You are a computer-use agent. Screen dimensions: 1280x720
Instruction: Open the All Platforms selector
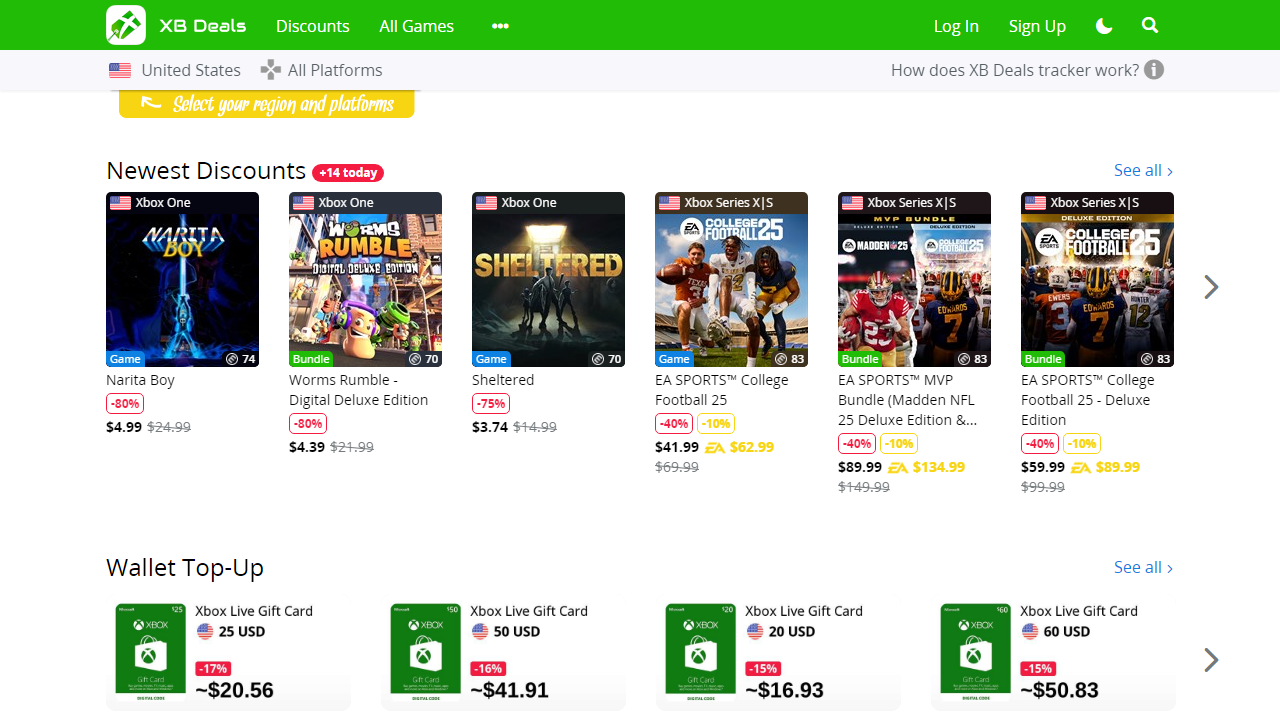321,70
